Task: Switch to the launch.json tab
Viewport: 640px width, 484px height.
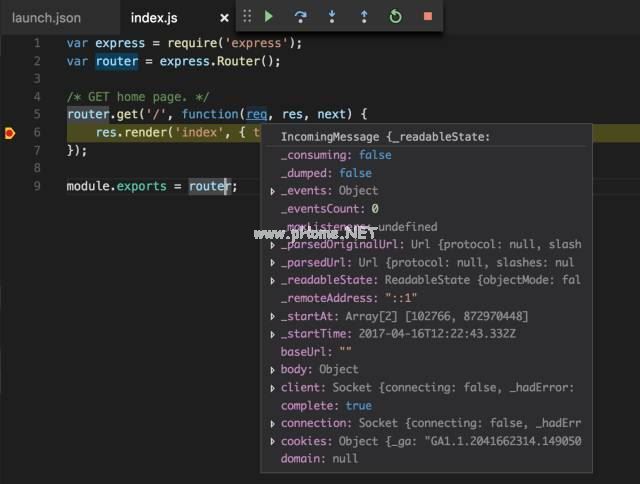Action: [x=46, y=18]
